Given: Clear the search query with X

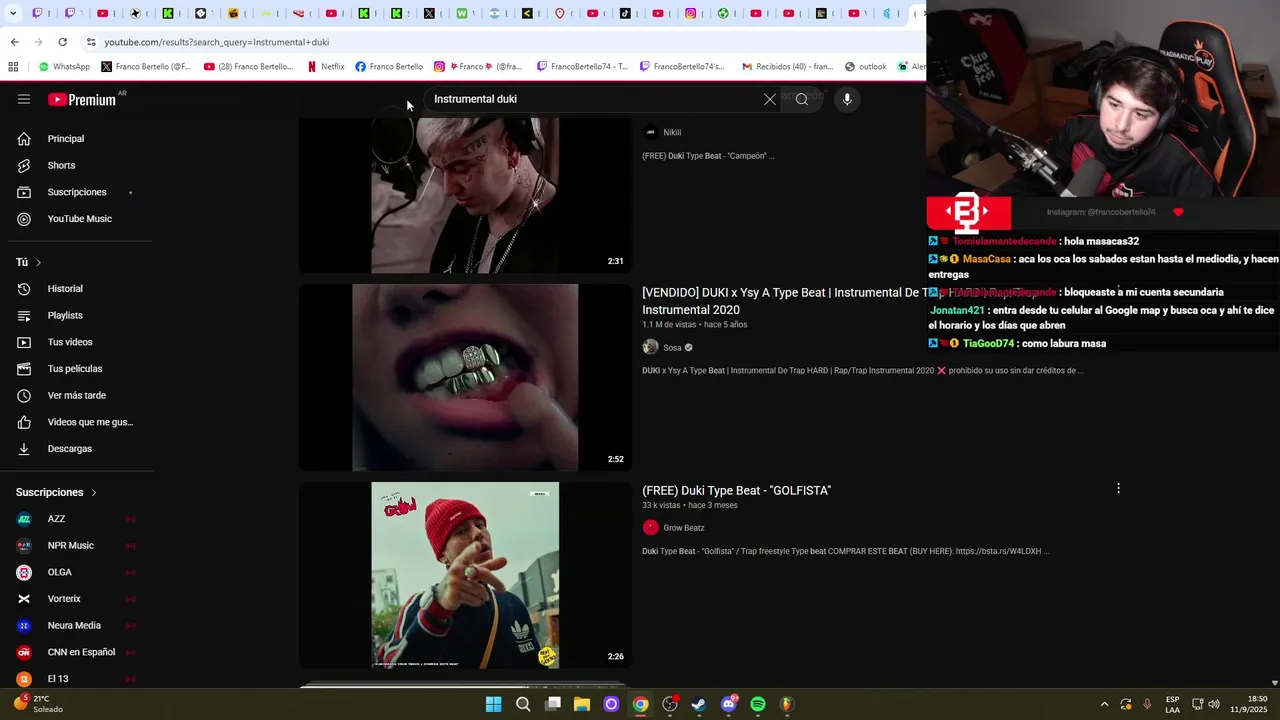Looking at the screenshot, I should [x=770, y=99].
